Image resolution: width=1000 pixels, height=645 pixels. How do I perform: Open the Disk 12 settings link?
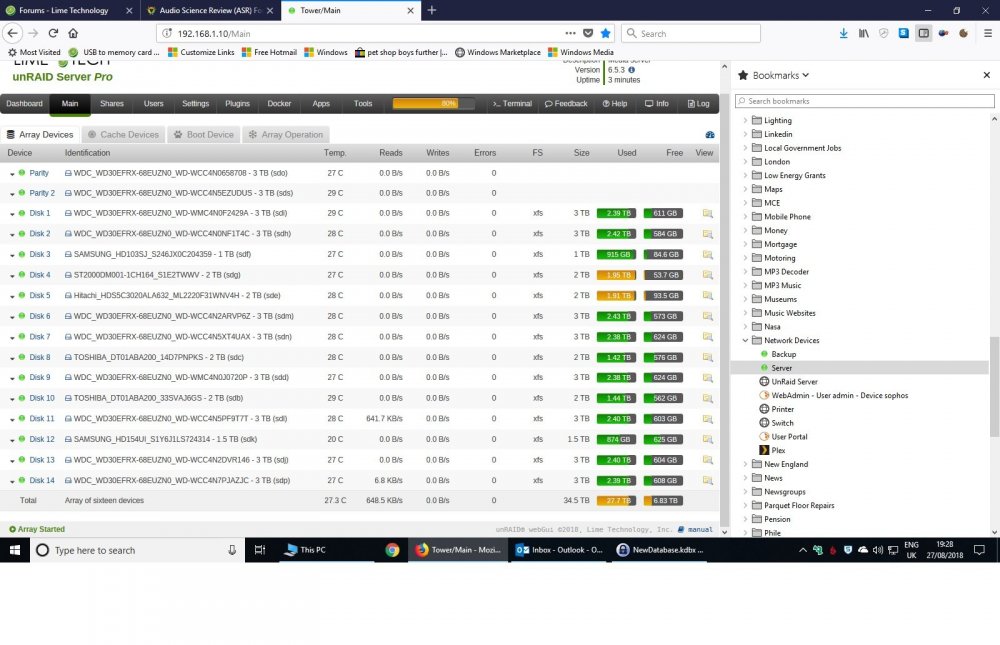[x=42, y=439]
